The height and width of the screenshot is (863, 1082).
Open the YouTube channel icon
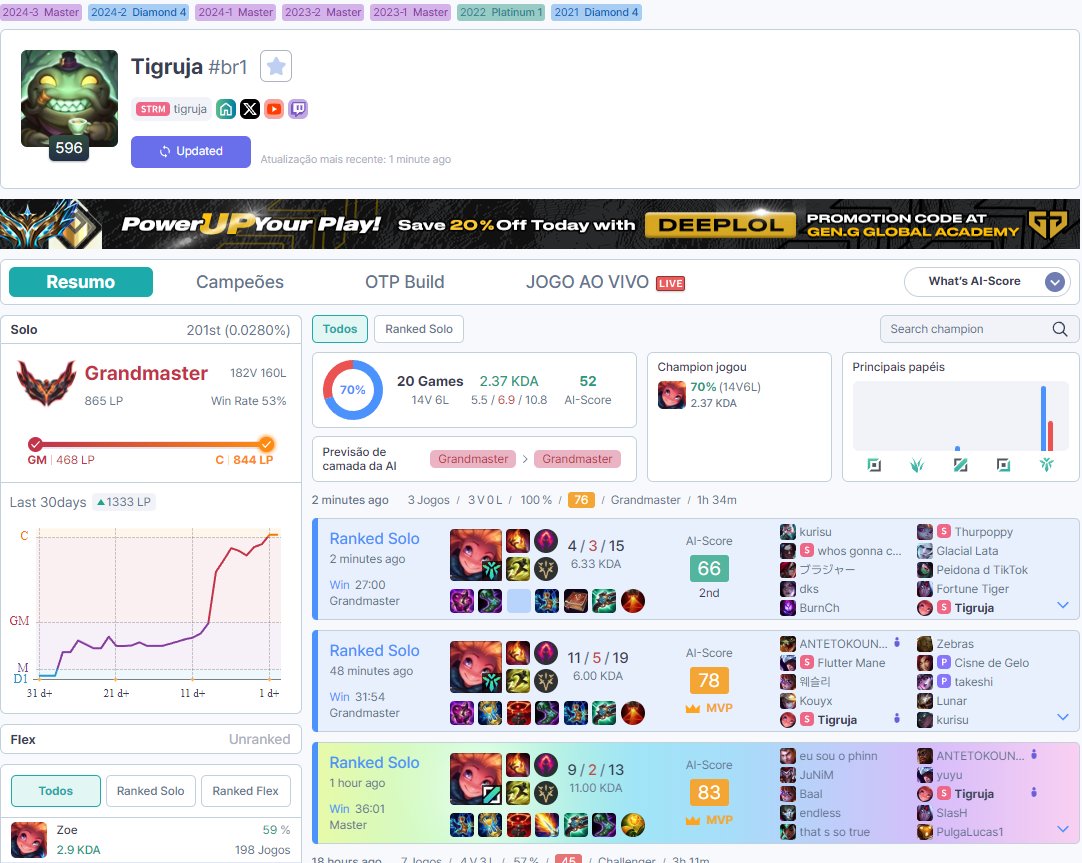(x=274, y=109)
